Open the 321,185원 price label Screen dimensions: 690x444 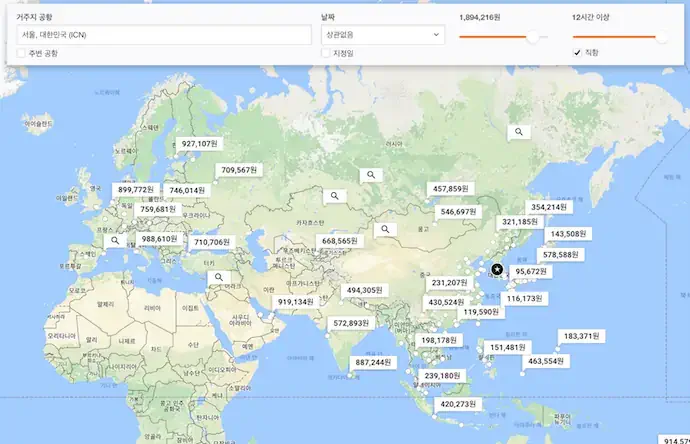520,222
